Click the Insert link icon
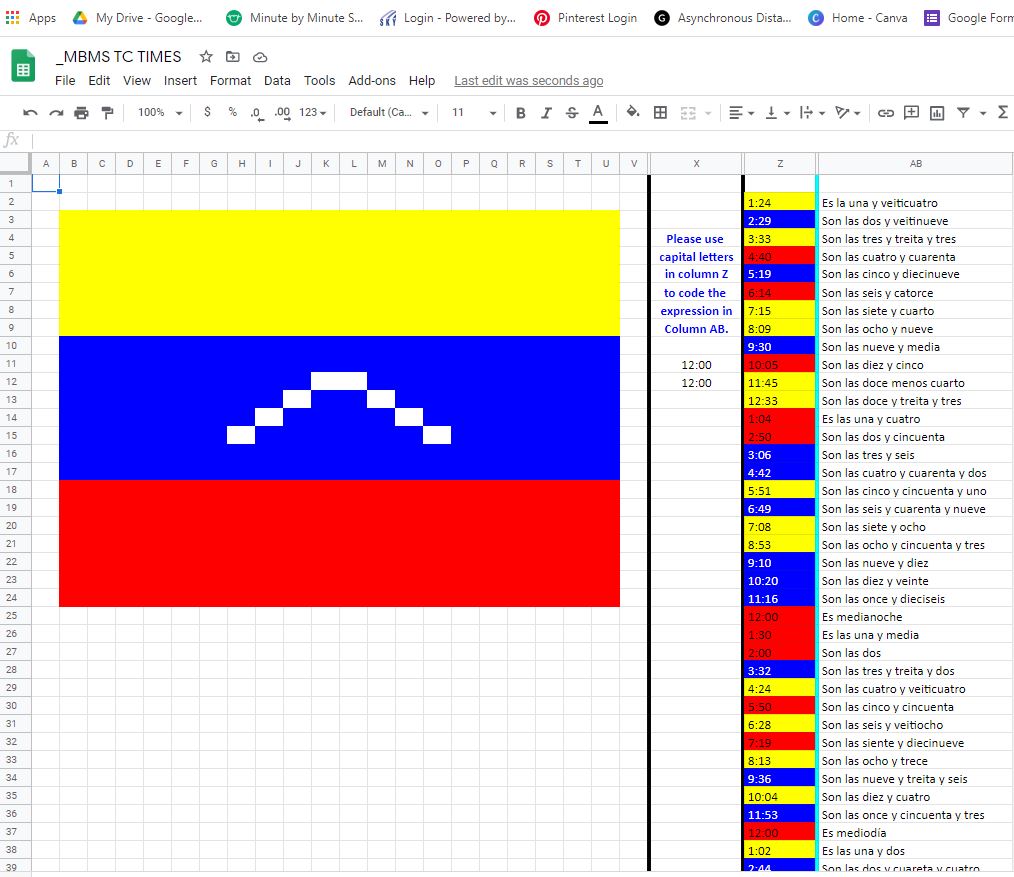Image resolution: width=1014 pixels, height=877 pixels. pyautogui.click(x=885, y=113)
